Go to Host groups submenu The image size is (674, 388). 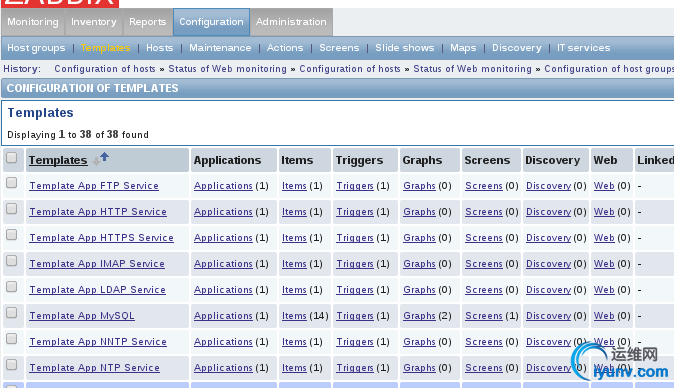[36, 48]
